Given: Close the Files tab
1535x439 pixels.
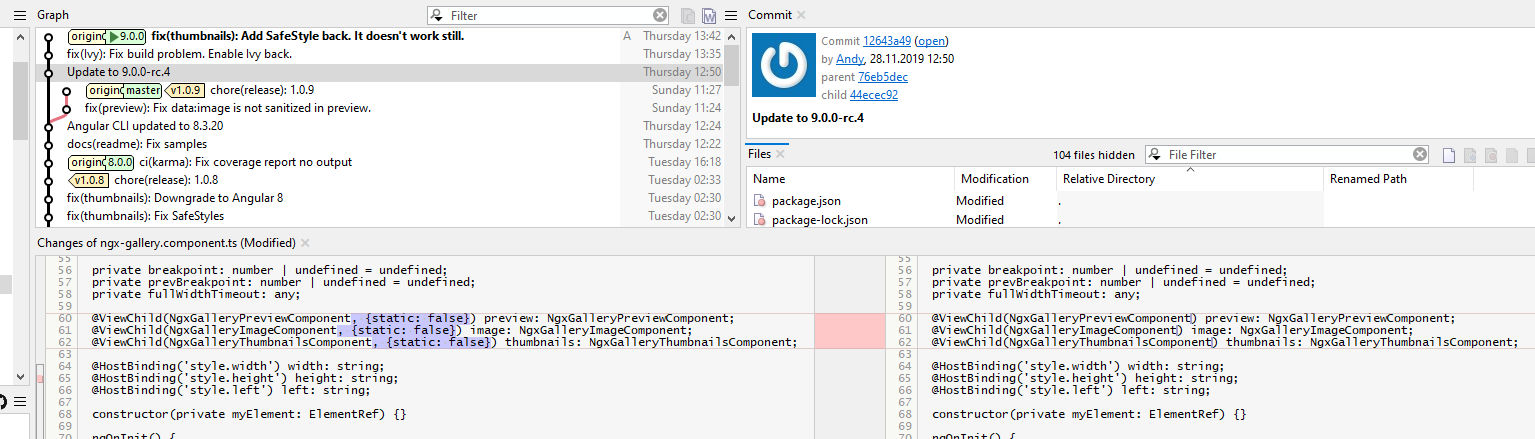Looking at the screenshot, I should click(781, 154).
